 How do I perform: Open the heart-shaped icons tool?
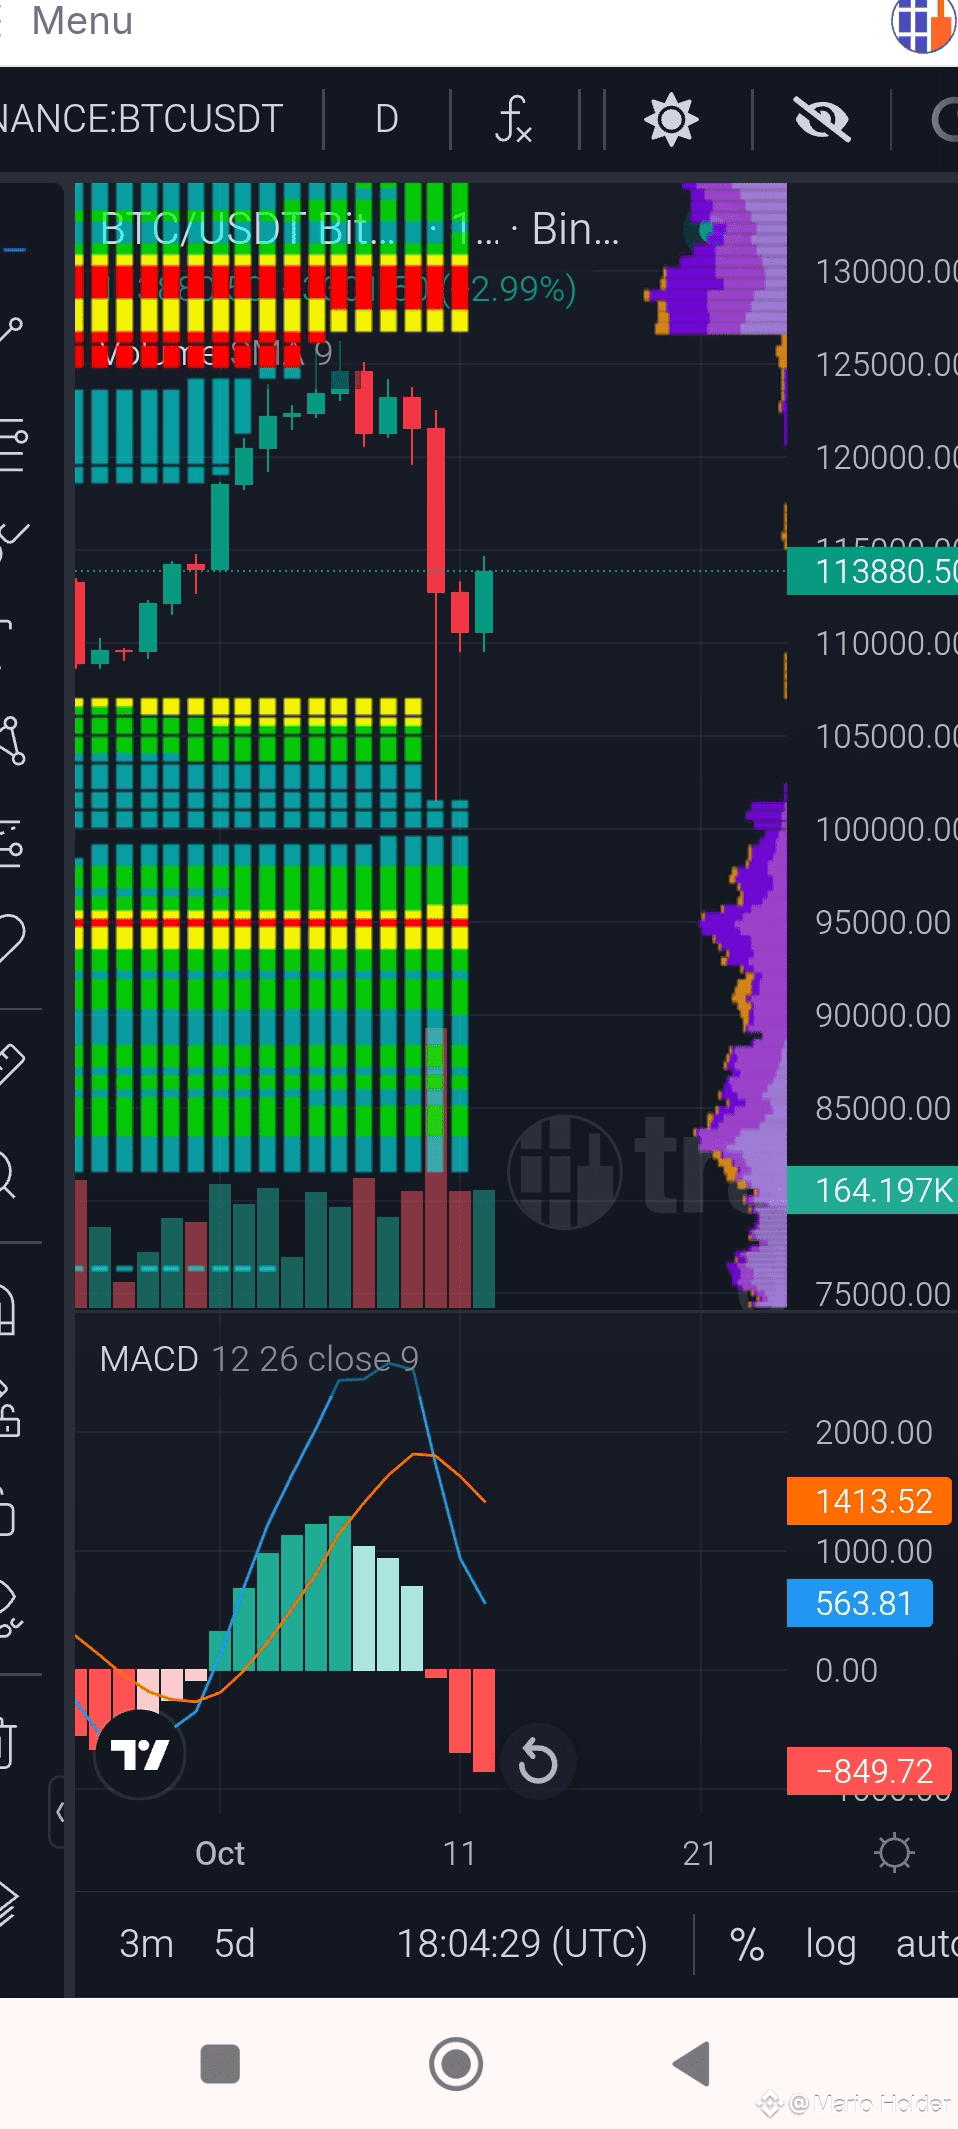pos(12,938)
